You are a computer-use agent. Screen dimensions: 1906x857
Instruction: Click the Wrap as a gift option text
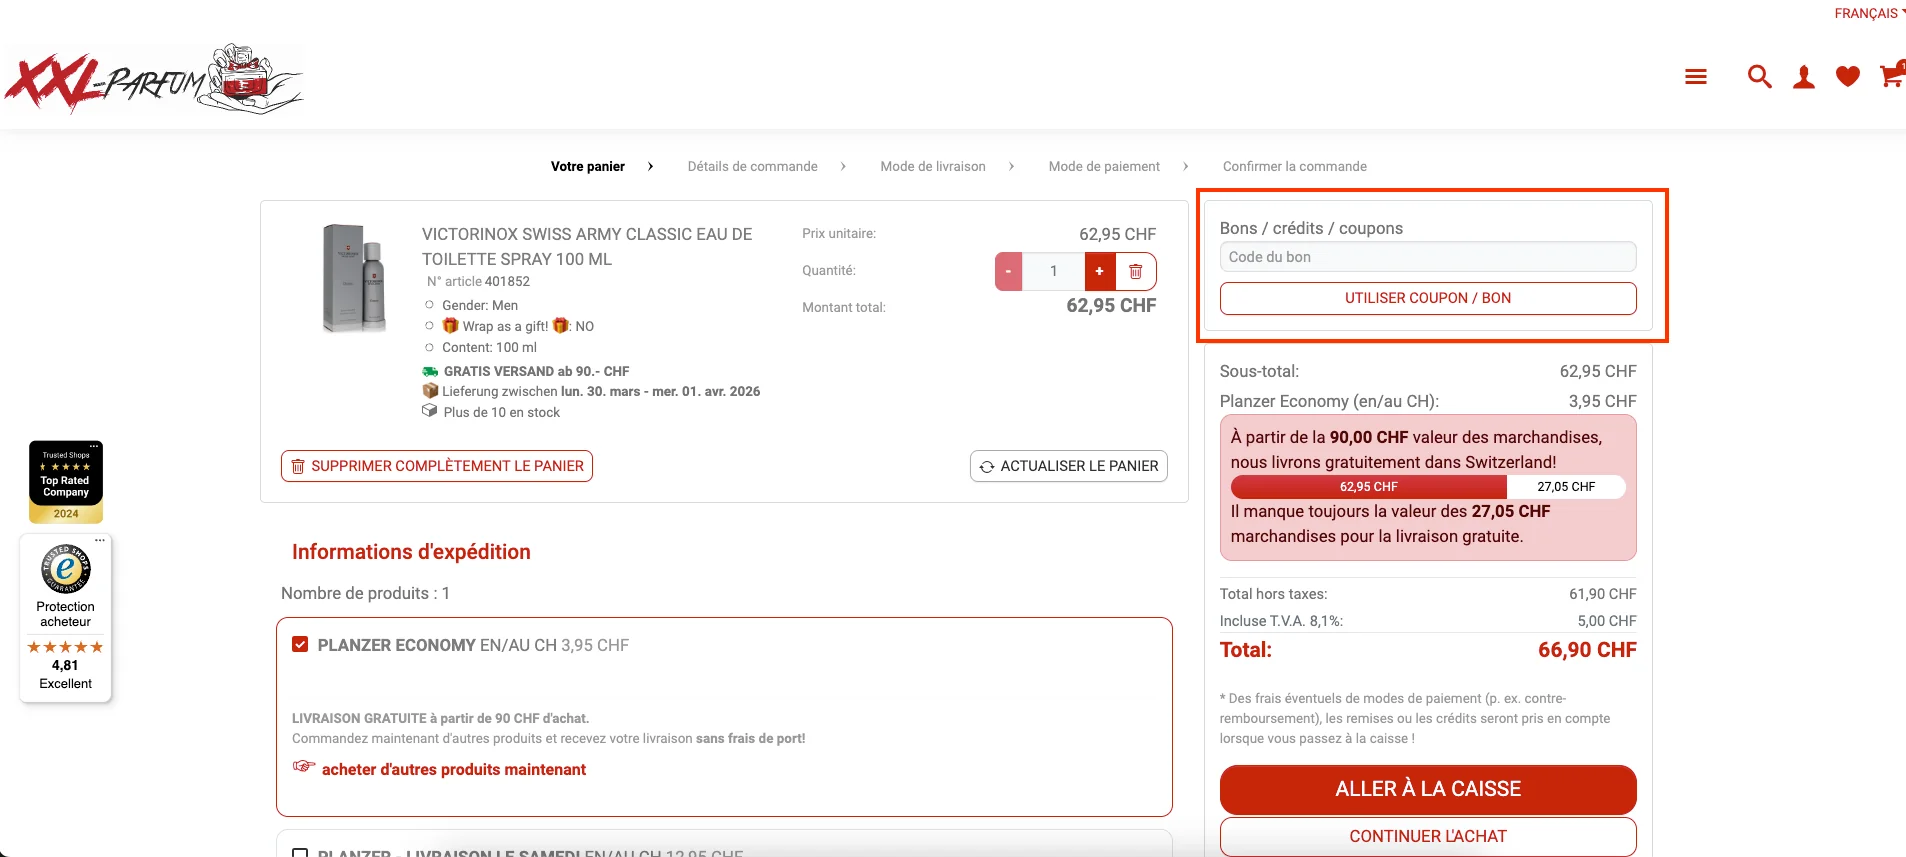click(518, 326)
